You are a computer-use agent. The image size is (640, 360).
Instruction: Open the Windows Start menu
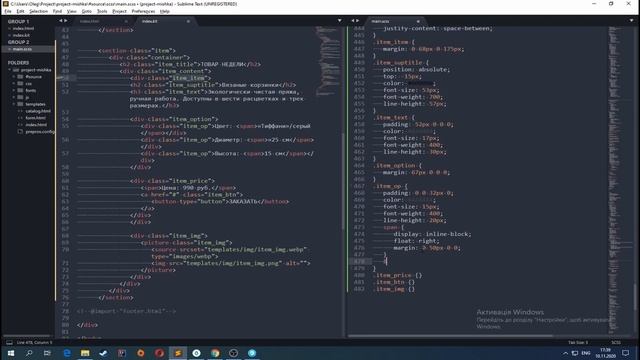[x=11, y=353]
